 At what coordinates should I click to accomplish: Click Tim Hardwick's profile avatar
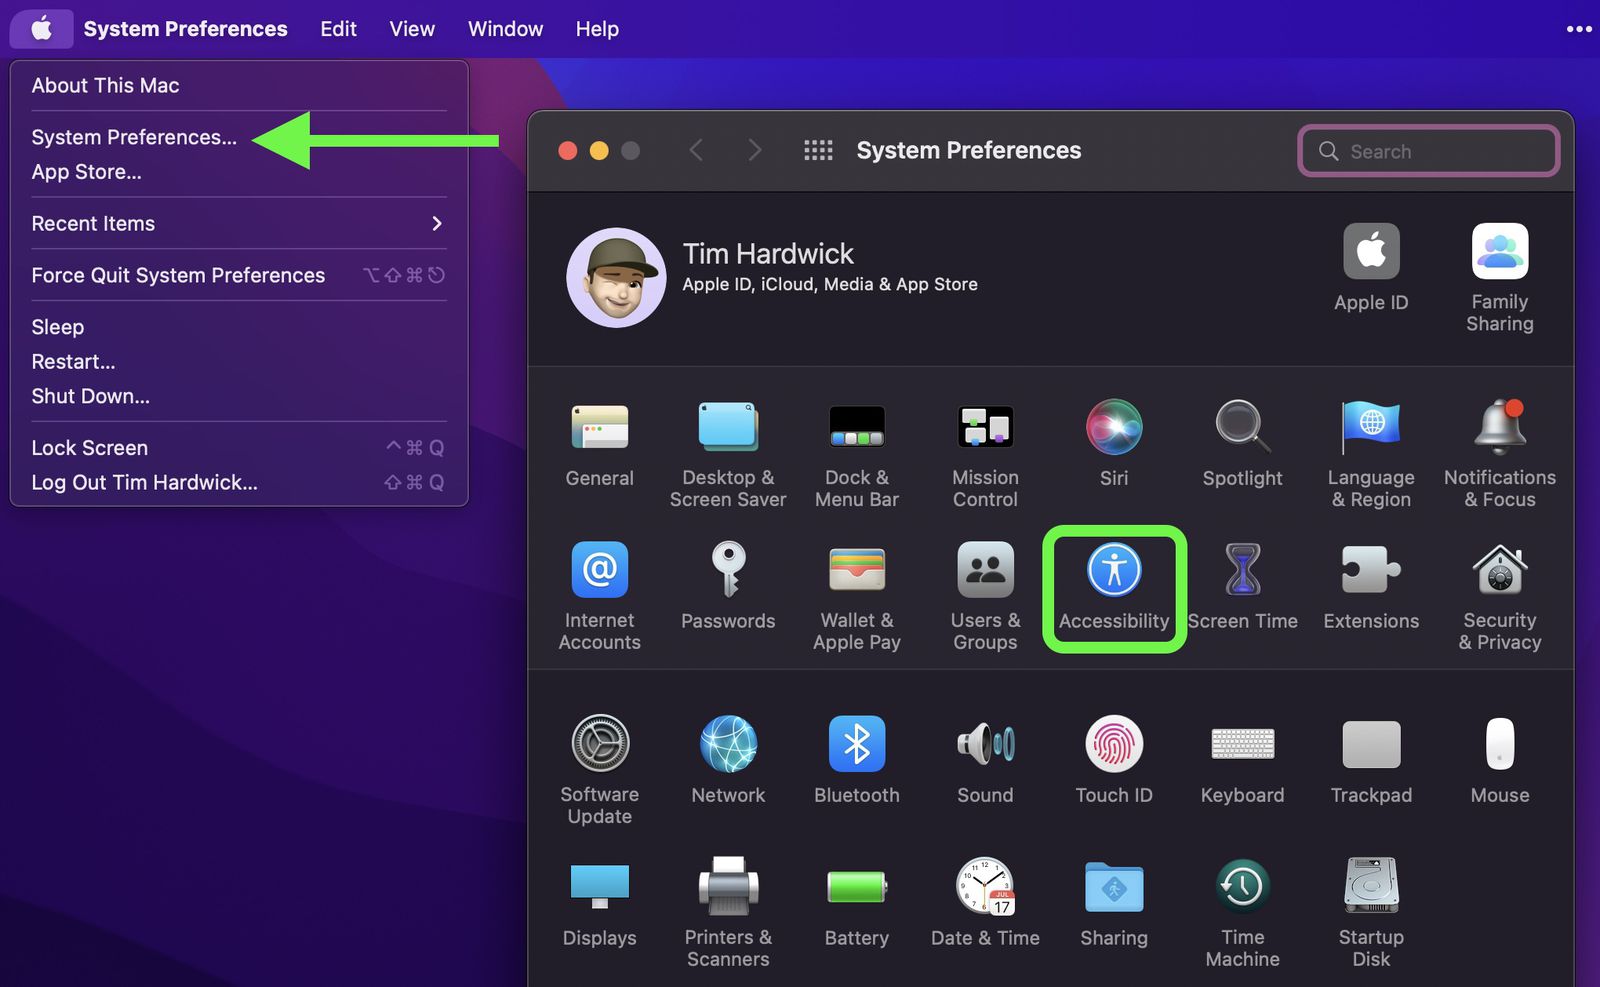click(x=616, y=277)
